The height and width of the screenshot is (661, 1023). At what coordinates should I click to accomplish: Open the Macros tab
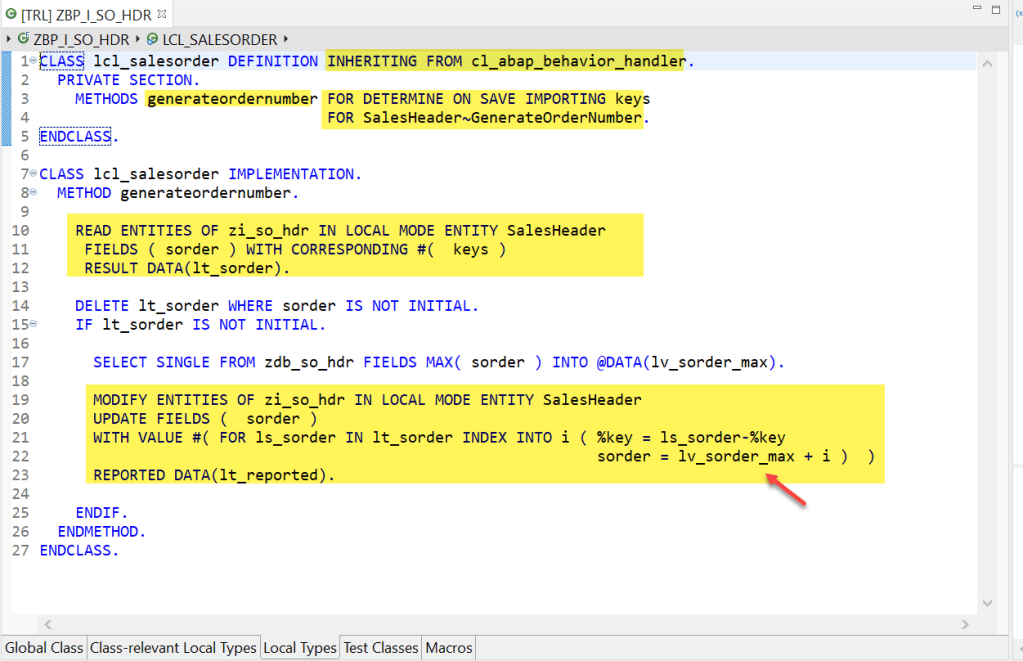[449, 648]
